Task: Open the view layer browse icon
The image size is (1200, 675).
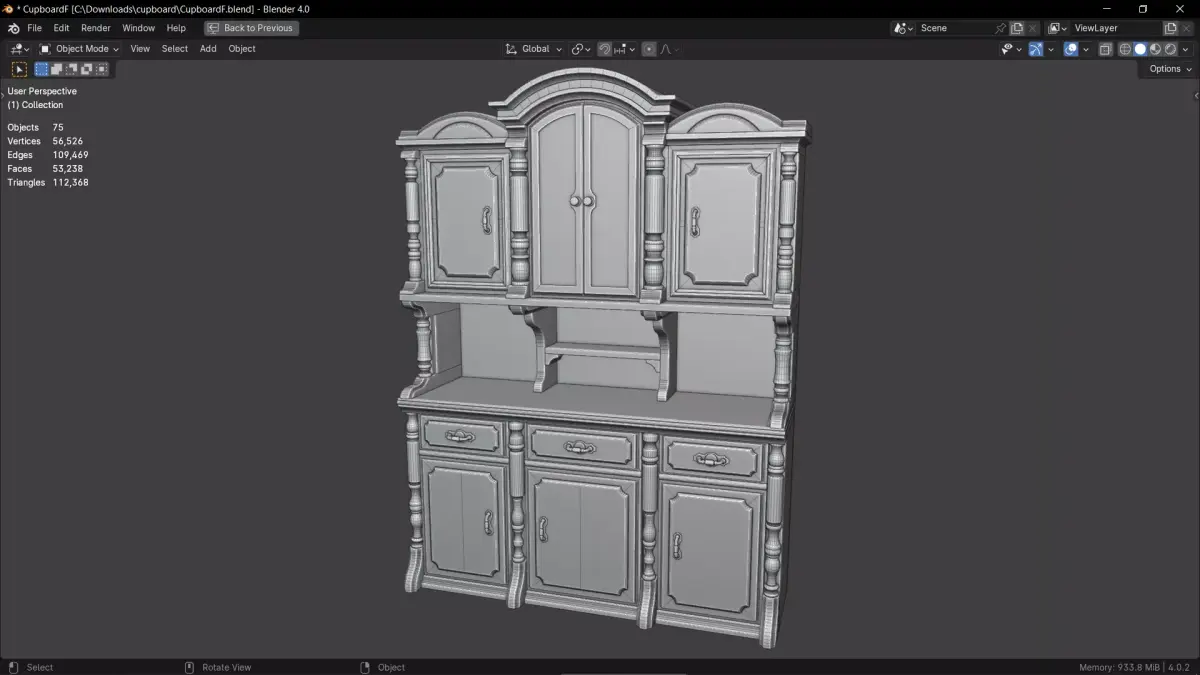Action: [x=1058, y=28]
